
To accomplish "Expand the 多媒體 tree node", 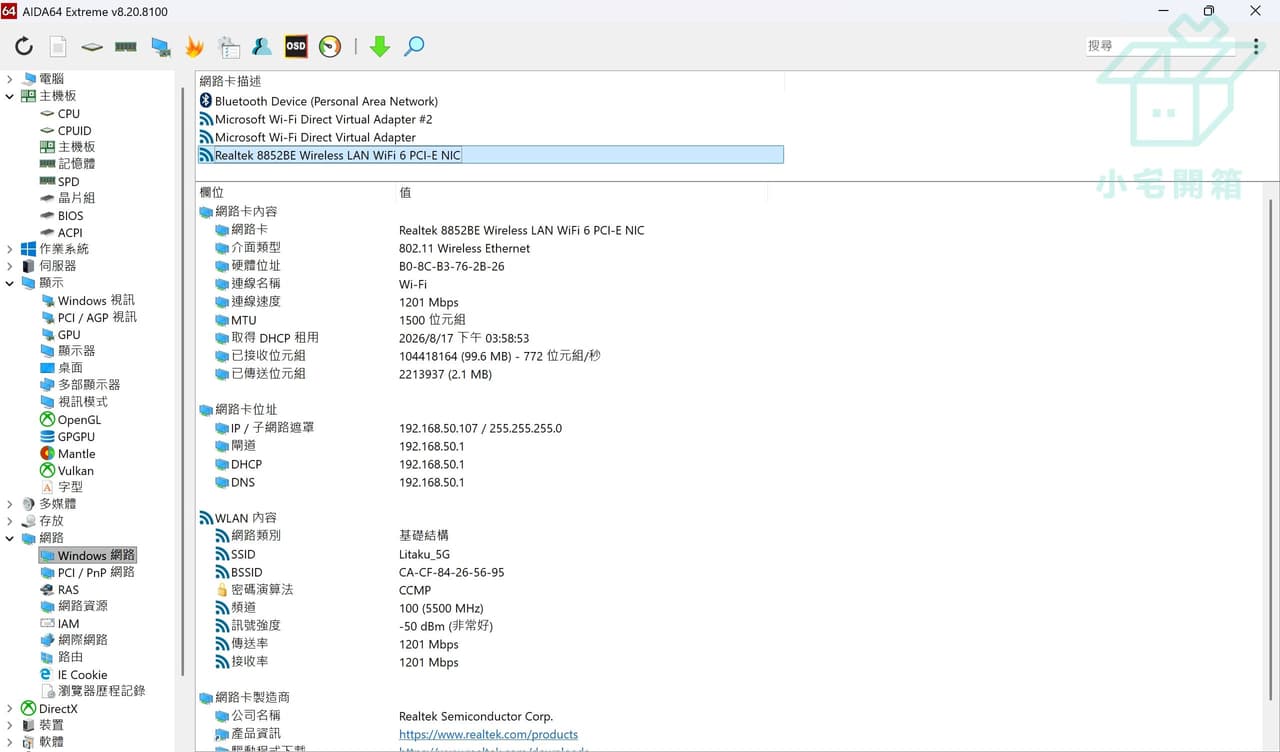I will coord(9,504).
